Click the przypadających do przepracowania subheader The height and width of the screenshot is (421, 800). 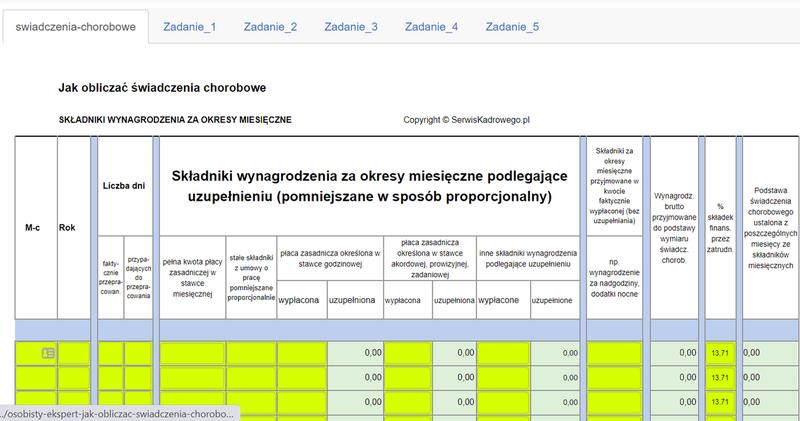click(138, 278)
